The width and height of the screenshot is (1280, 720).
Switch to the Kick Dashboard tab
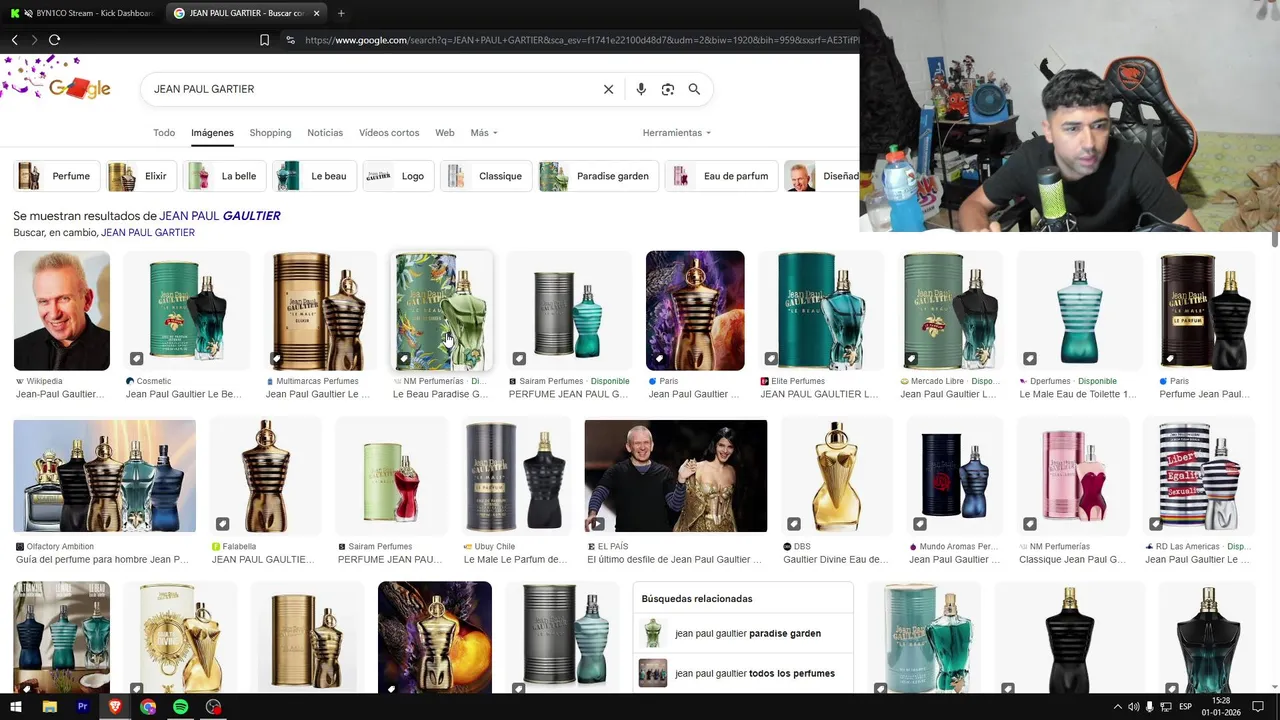point(82,13)
